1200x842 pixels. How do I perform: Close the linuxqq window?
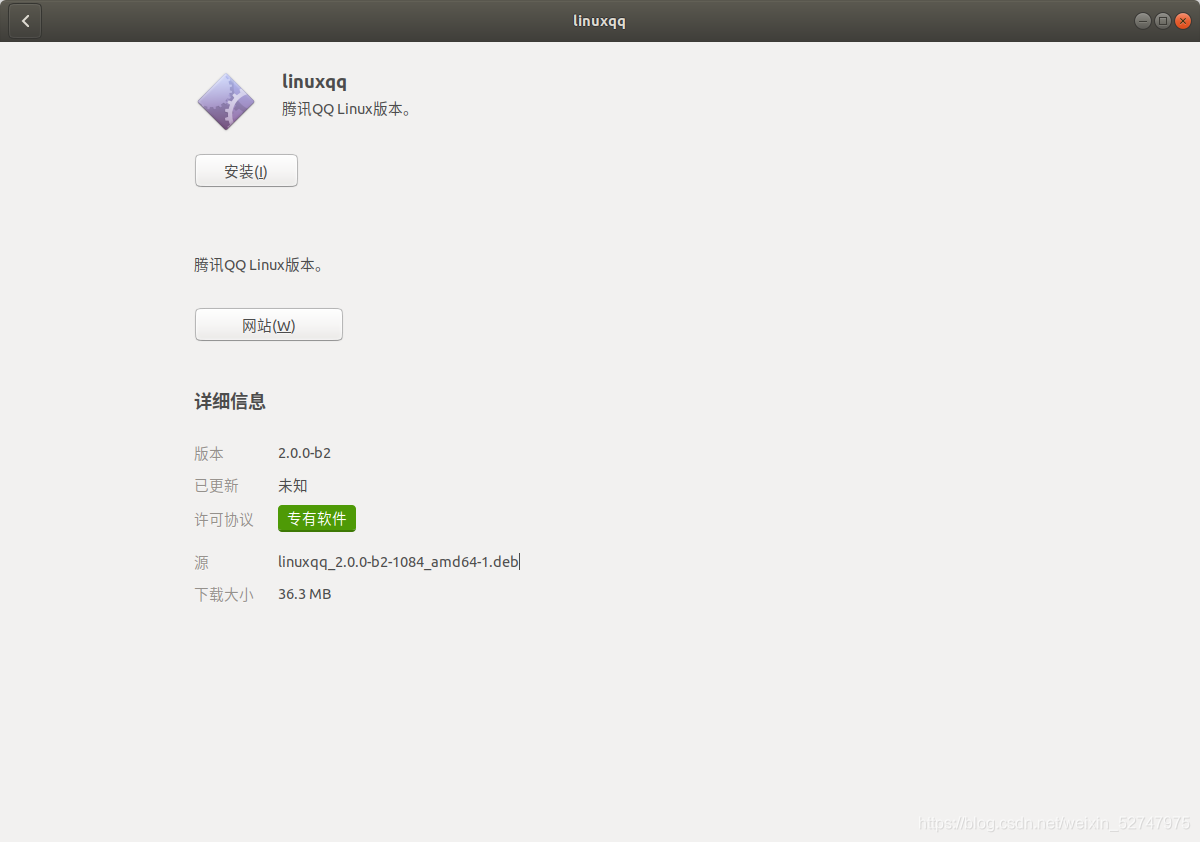1183,21
